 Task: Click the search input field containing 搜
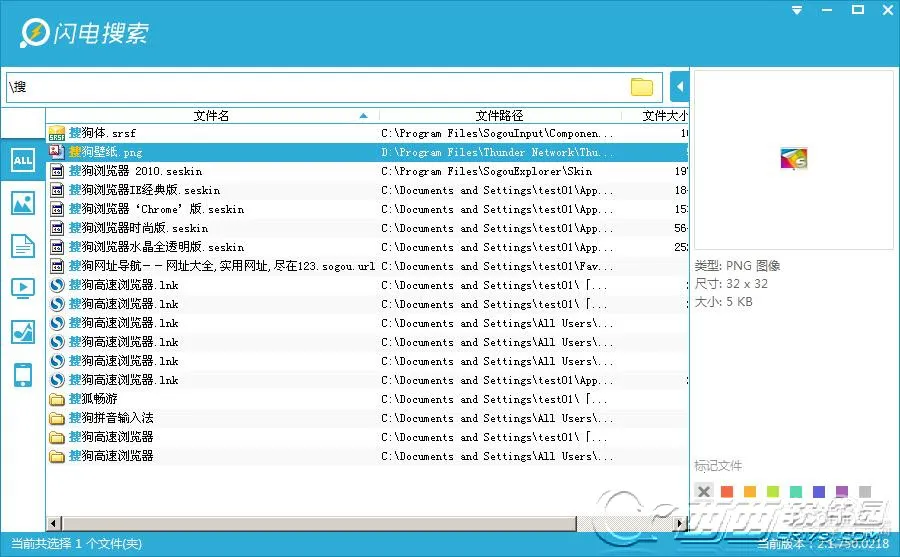pyautogui.click(x=320, y=87)
